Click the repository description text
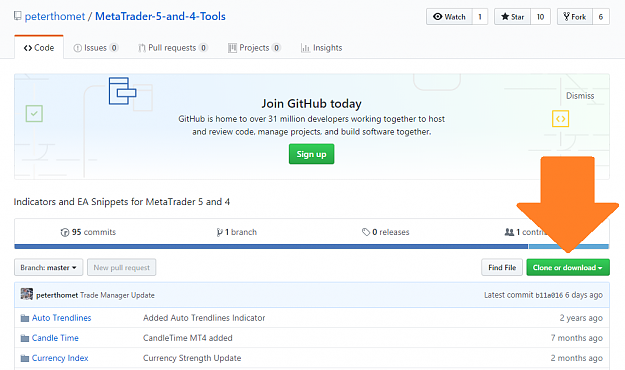Viewport: 625px width, 370px height. (x=122, y=202)
